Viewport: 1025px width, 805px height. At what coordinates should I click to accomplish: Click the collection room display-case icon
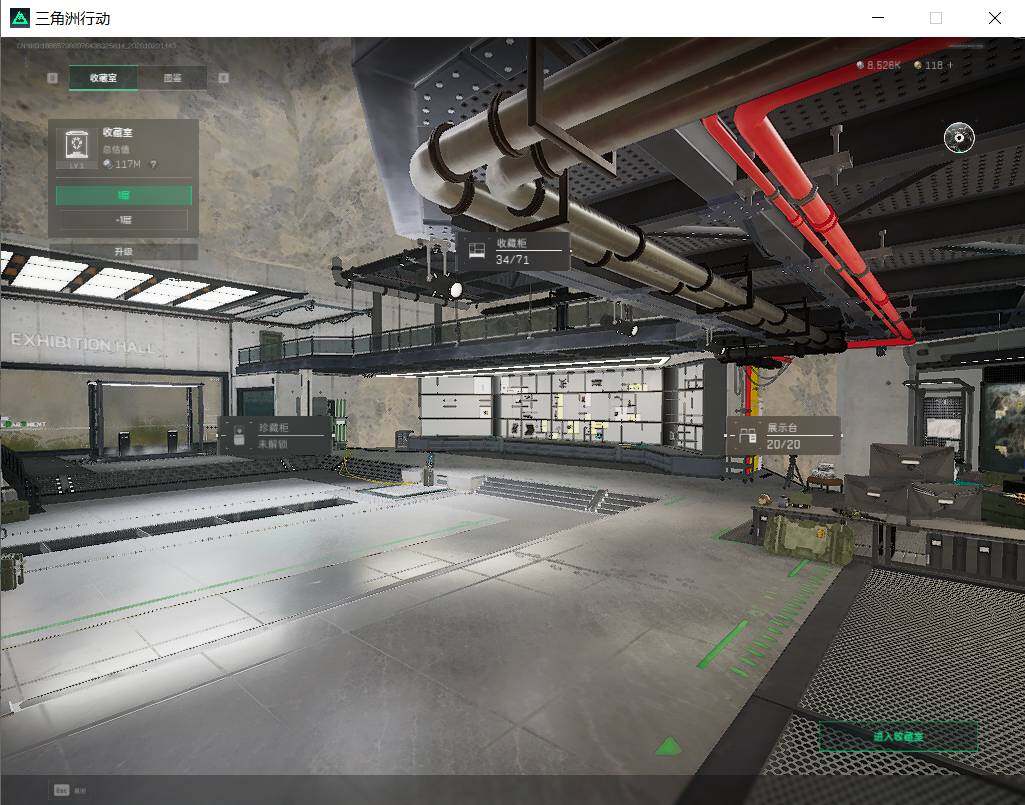pos(76,146)
